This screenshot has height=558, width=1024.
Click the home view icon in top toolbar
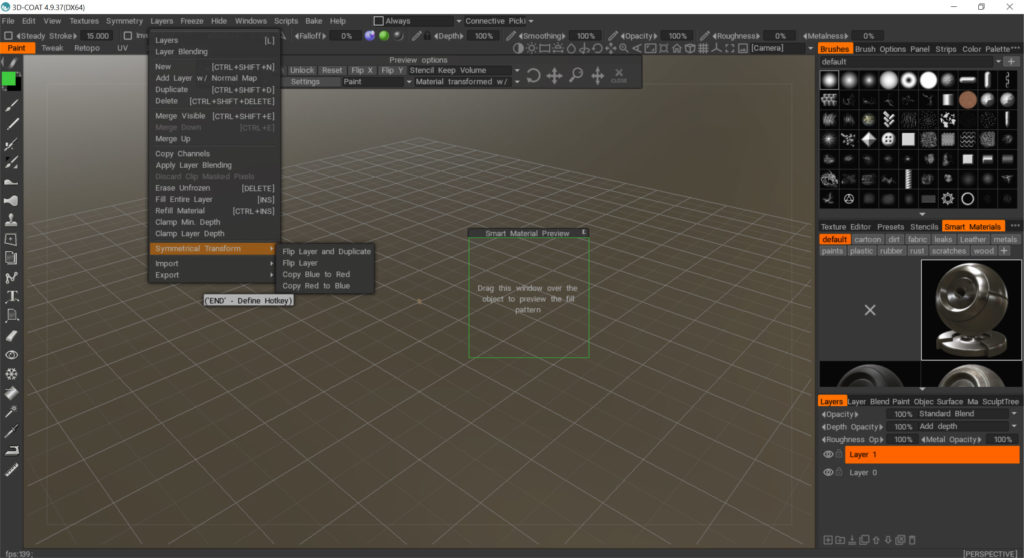point(677,48)
